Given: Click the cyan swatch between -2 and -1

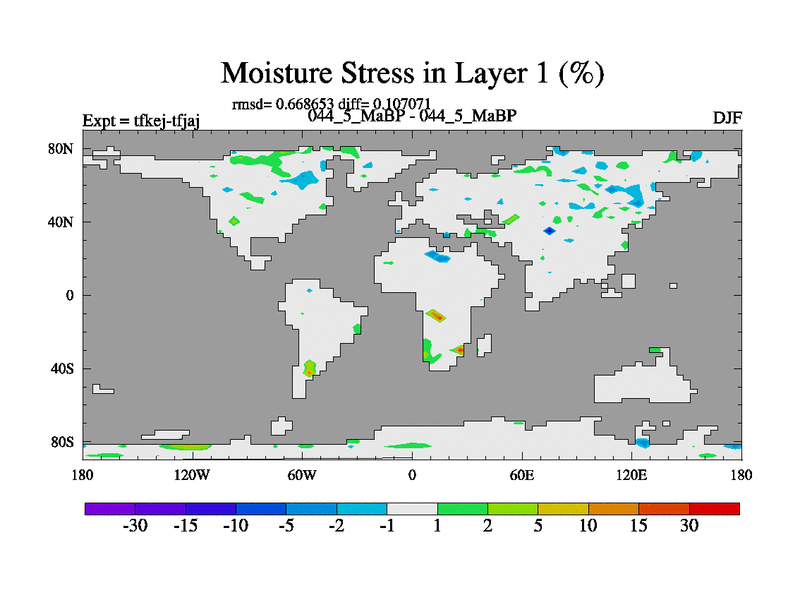Looking at the screenshot, I should click(362, 509).
